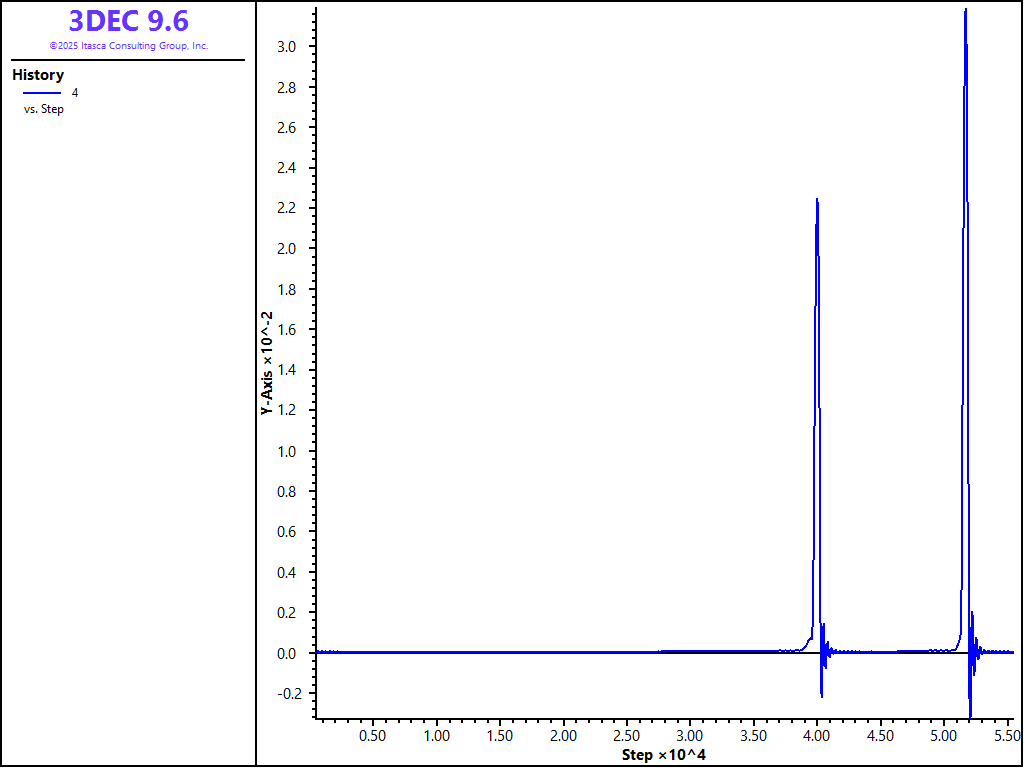Select history label 4 in the legend
1024x768 pixels.
(75, 93)
